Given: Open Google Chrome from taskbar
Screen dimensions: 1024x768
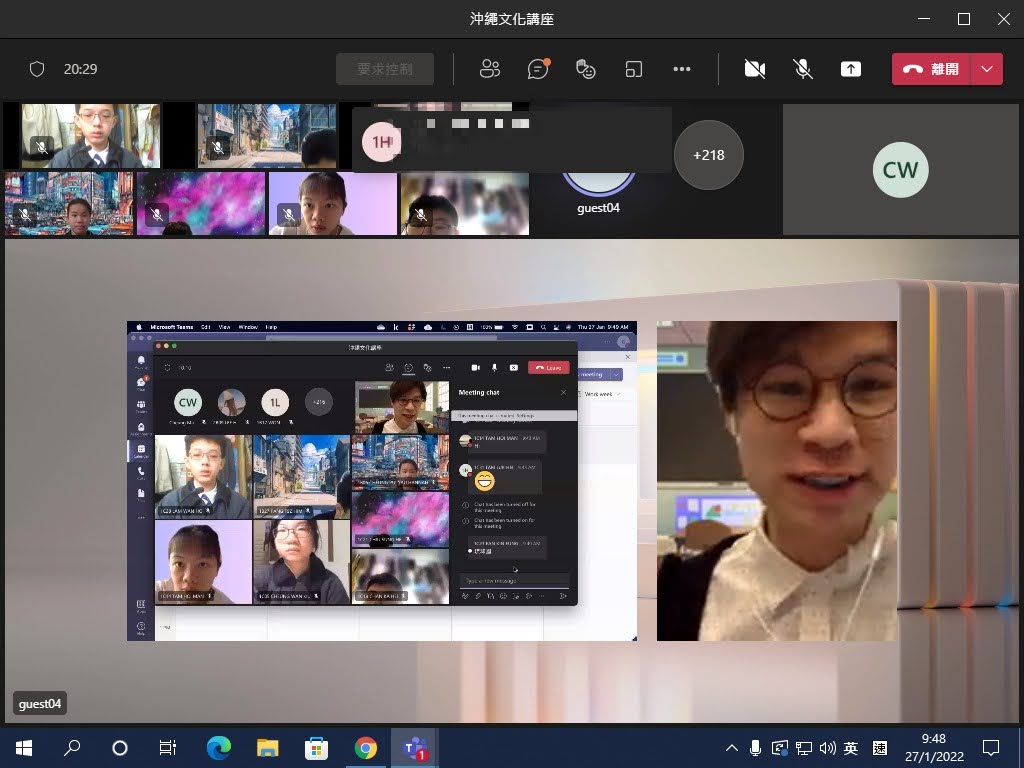Looking at the screenshot, I should pyautogui.click(x=366, y=747).
